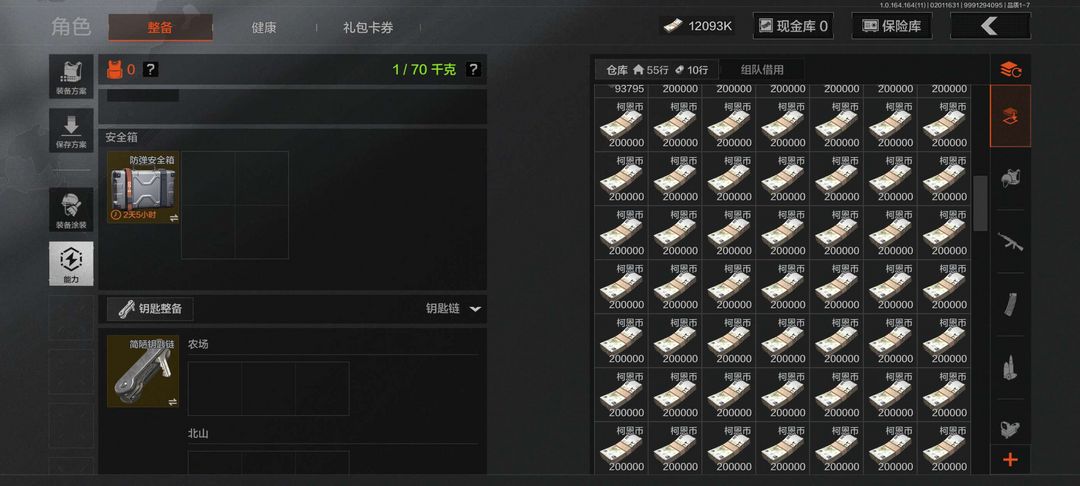Click the back arrow at top right
This screenshot has height=486, width=1080.
990,26
